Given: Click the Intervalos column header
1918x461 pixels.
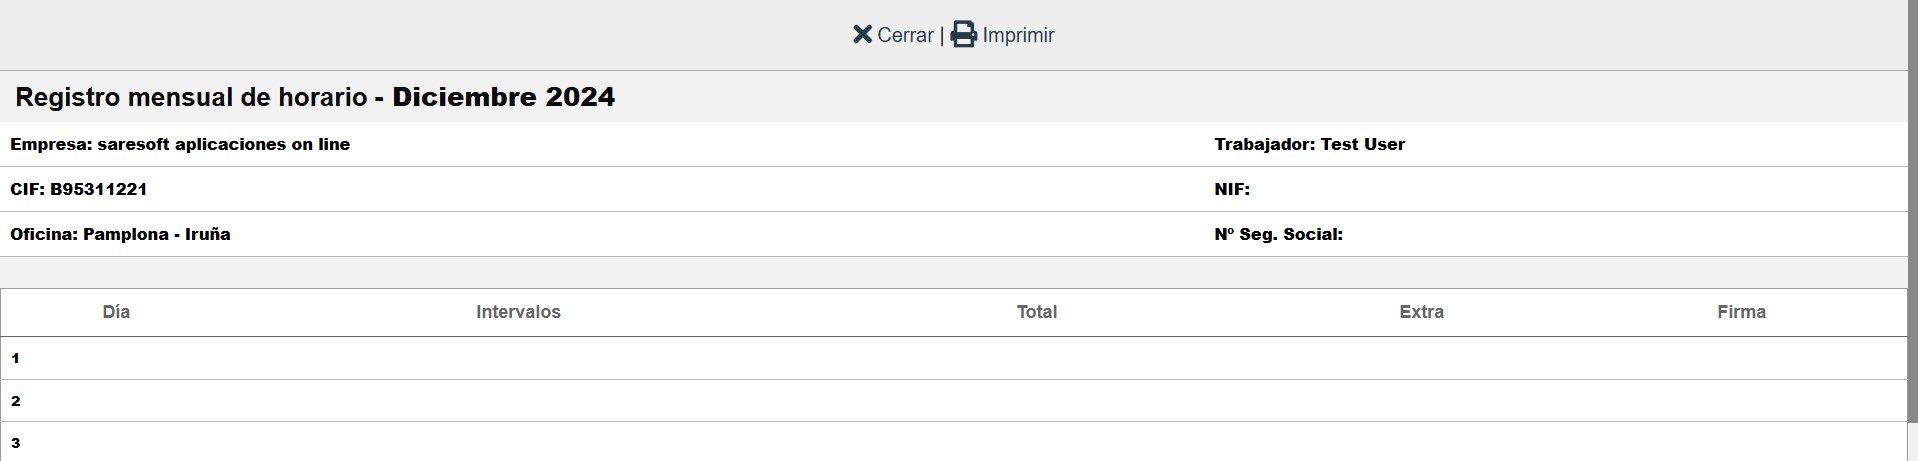Looking at the screenshot, I should 518,312.
